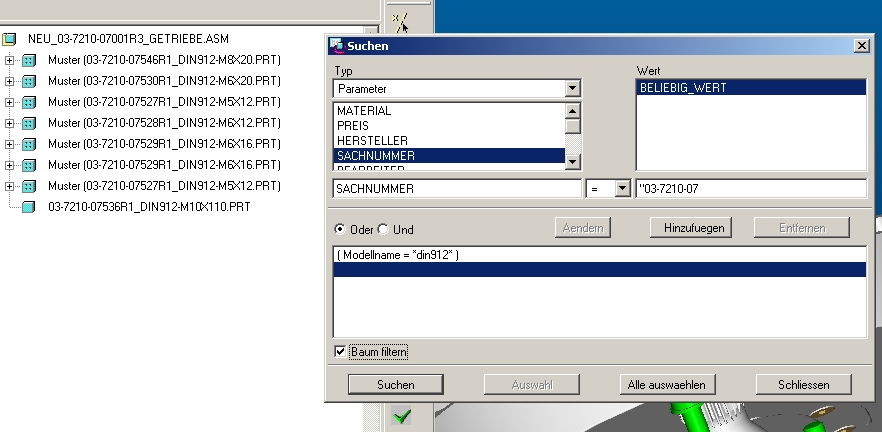Click the Alle auswaehlen button
Screen dimensions: 882x432
pyautogui.click(x=667, y=385)
